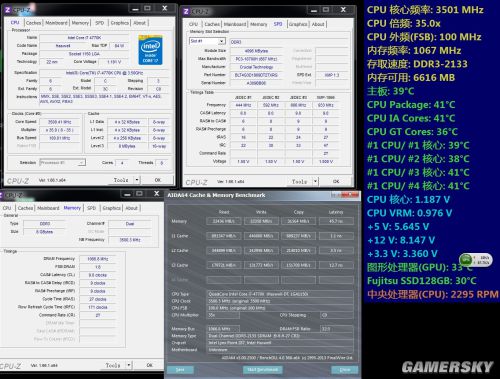Open Tools dropdown arrow in Memory window
The image size is (500, 379).
pos(129,365)
